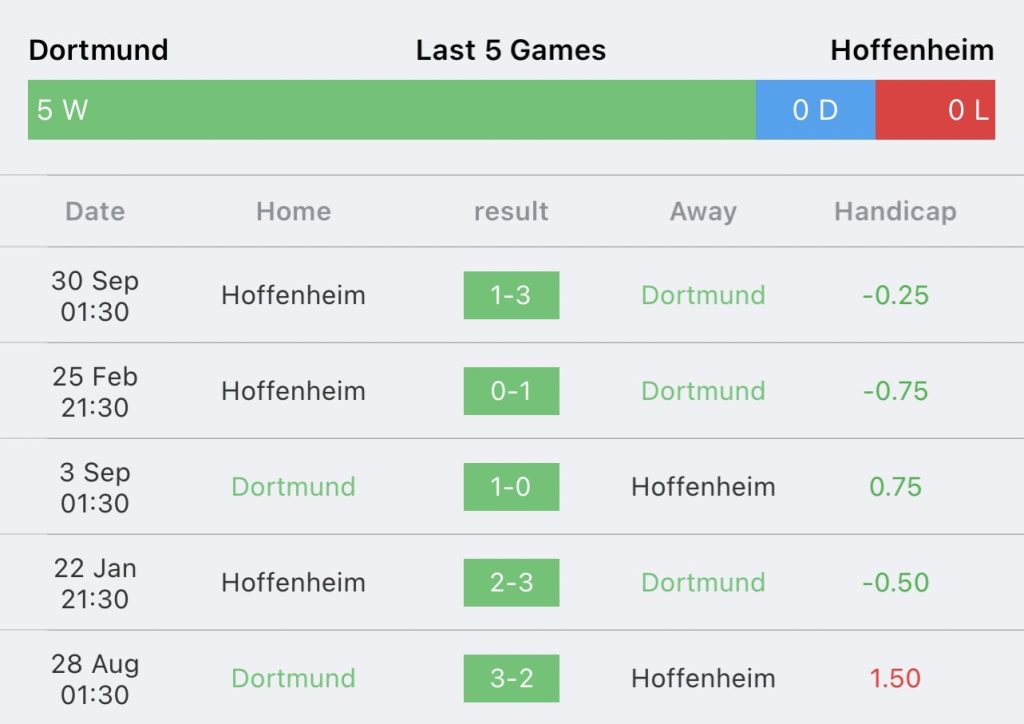Click the Handicap column header
This screenshot has width=1024, height=724.
[895, 212]
